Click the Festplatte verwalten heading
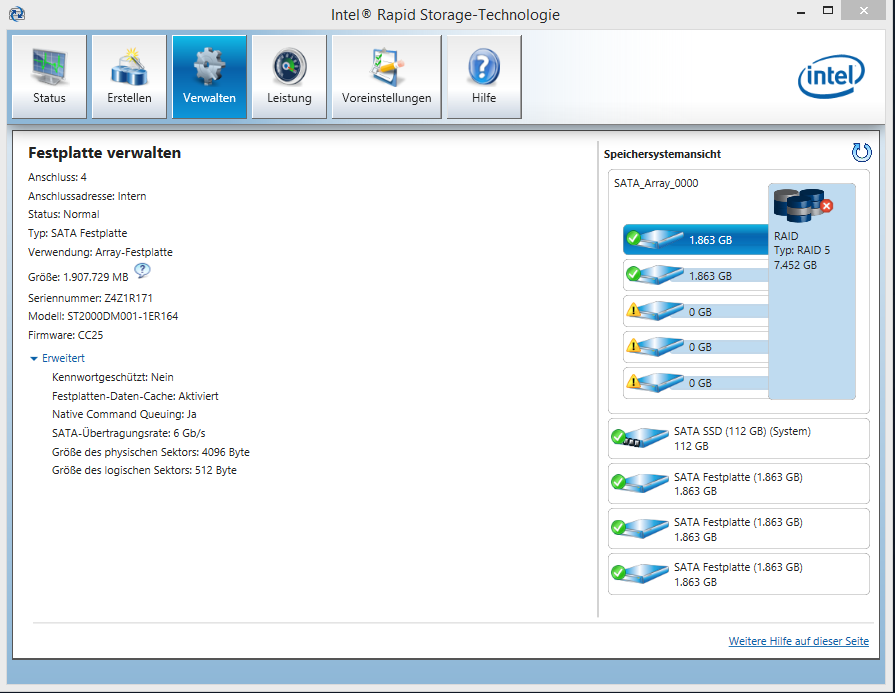 click(104, 153)
